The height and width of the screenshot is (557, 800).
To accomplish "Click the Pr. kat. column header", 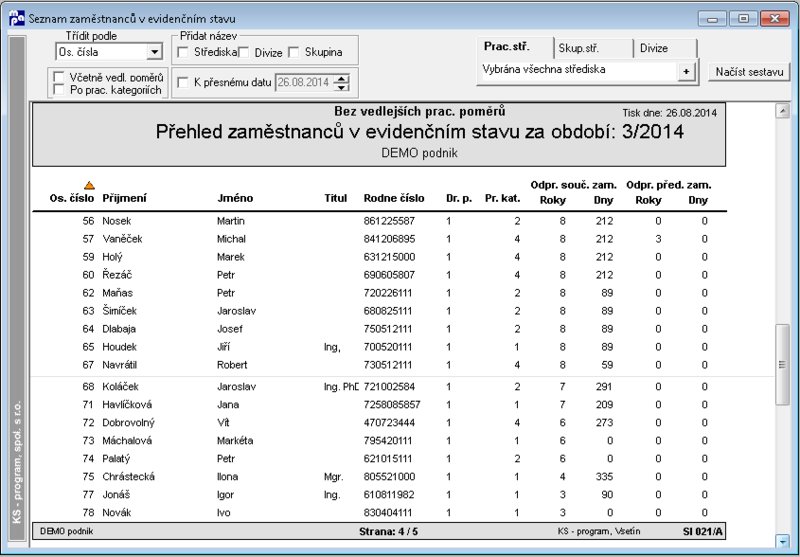I will 503,198.
